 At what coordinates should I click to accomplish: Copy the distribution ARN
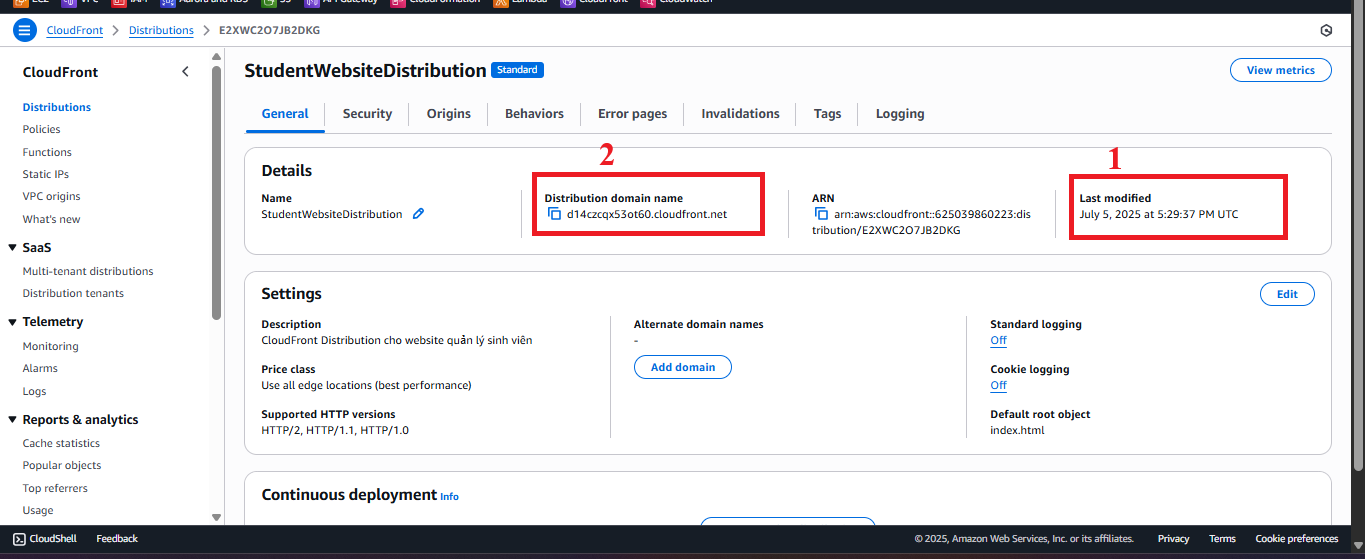pyautogui.click(x=821, y=214)
